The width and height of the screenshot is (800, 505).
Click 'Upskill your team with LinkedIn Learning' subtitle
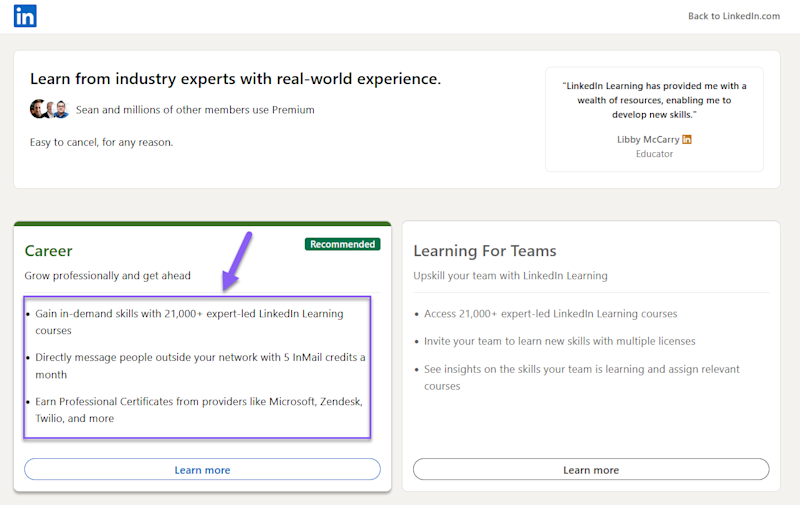pyautogui.click(x=510, y=275)
